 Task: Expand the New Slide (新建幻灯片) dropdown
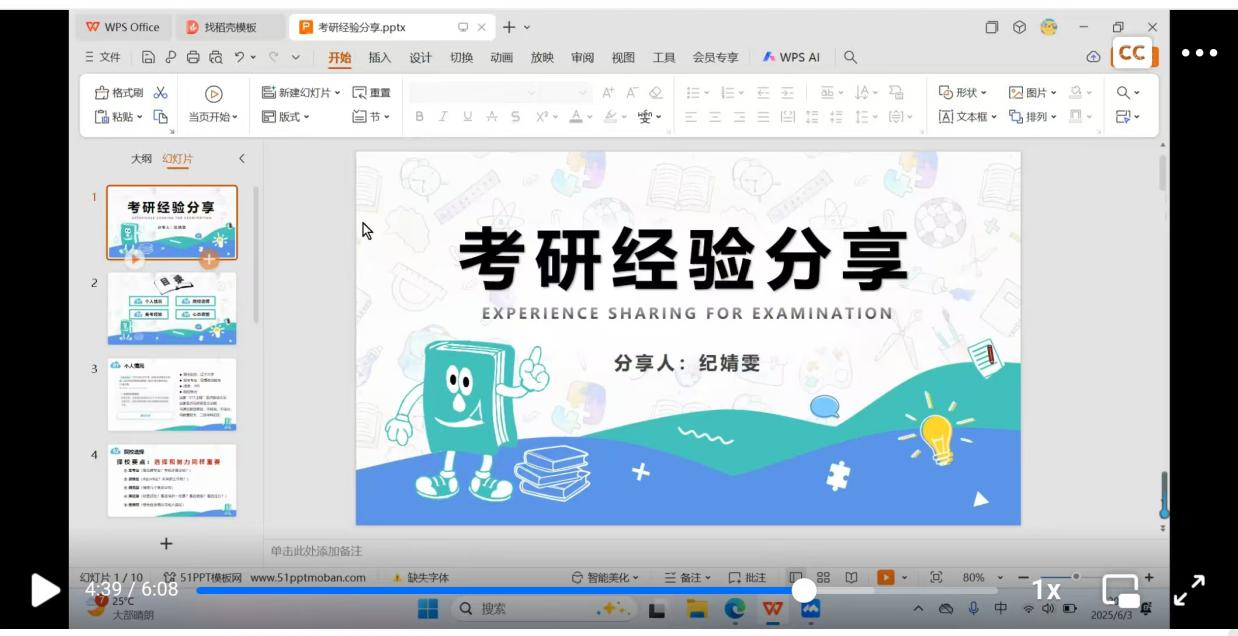tap(337, 93)
